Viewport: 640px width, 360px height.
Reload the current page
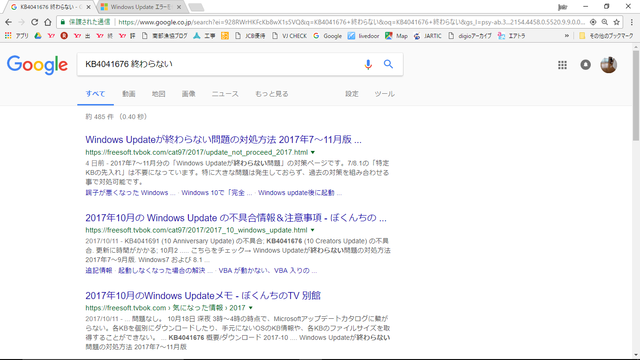pos(35,22)
